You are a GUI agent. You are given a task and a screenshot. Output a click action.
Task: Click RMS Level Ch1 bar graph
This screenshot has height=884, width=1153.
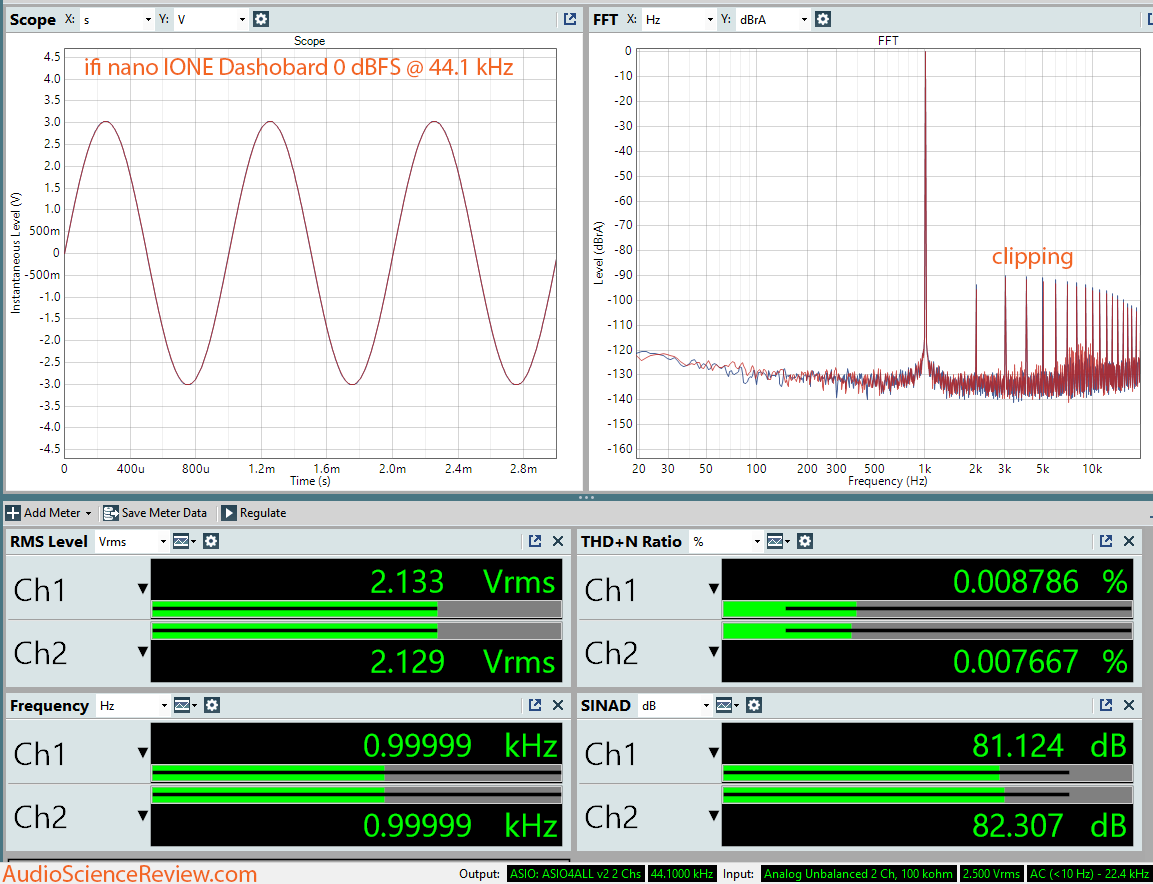pos(357,609)
